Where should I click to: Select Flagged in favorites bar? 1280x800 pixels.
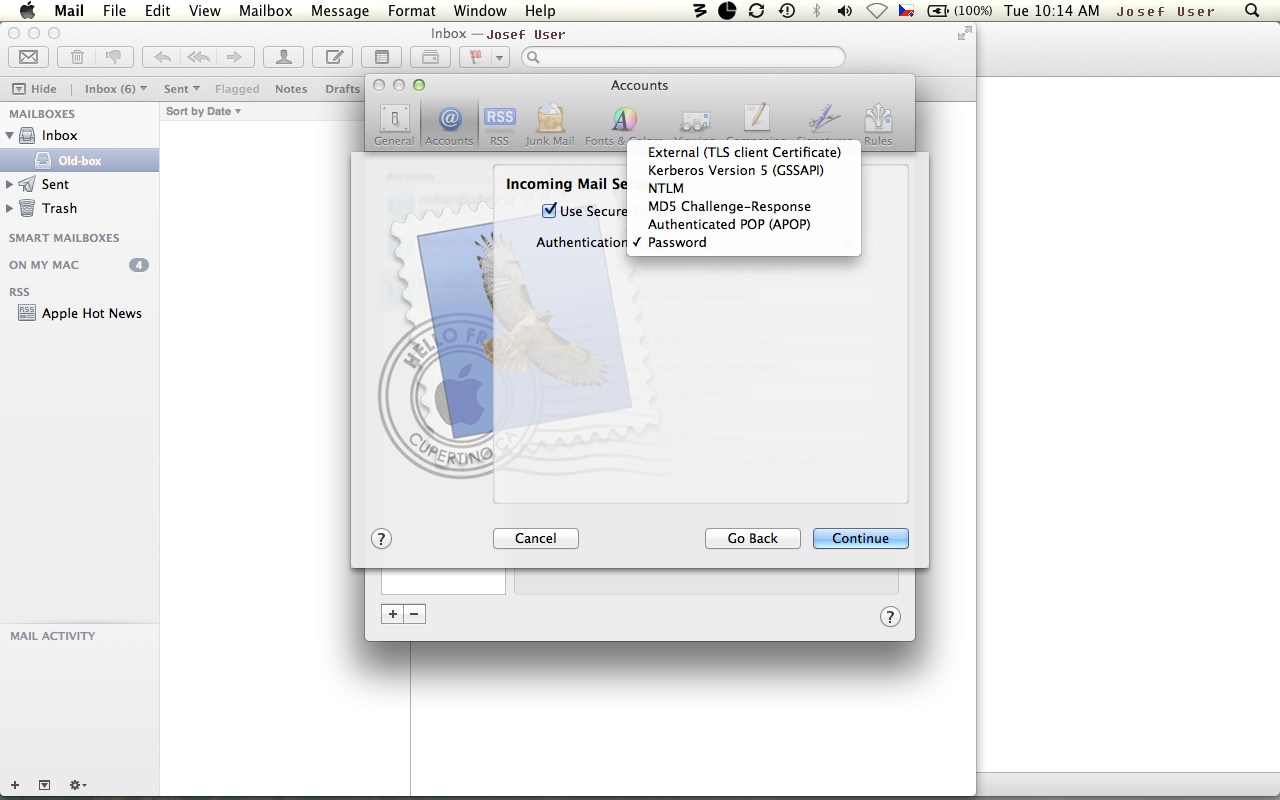[x=237, y=89]
